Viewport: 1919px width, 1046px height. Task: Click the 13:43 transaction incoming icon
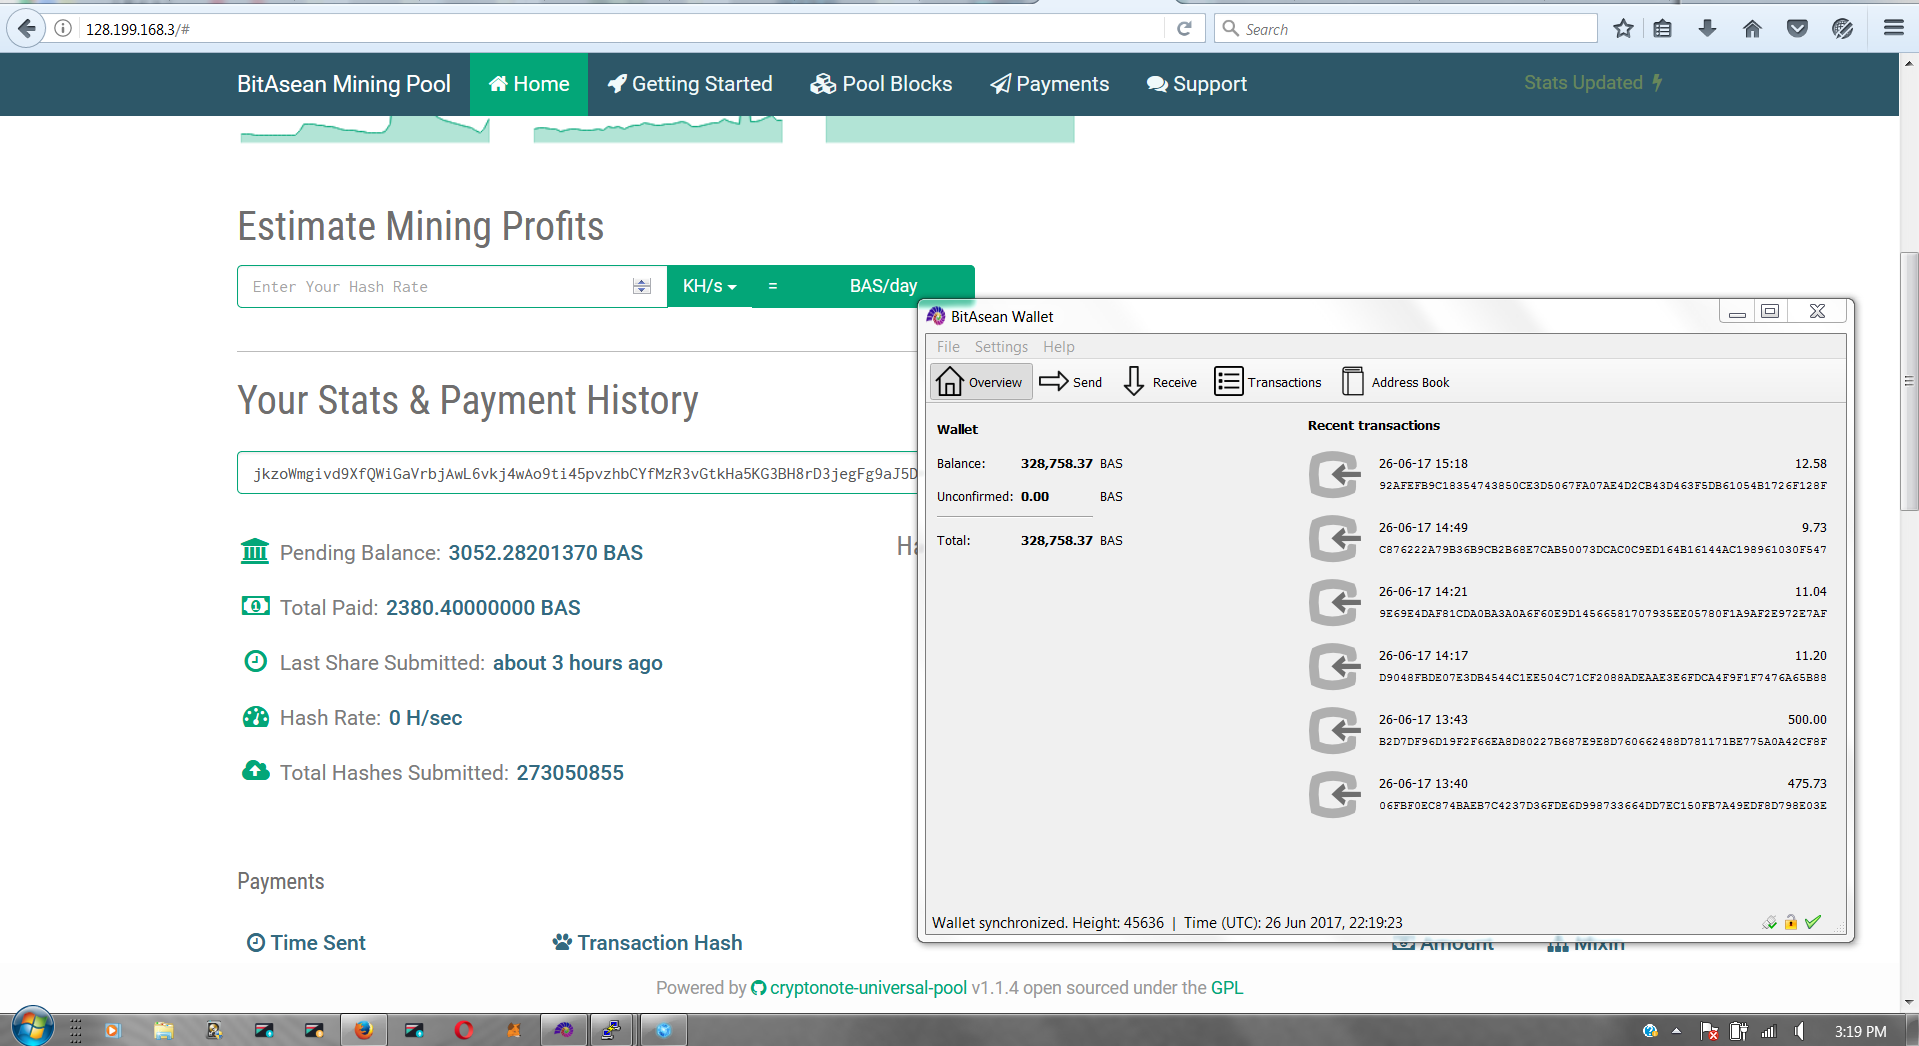click(1335, 730)
